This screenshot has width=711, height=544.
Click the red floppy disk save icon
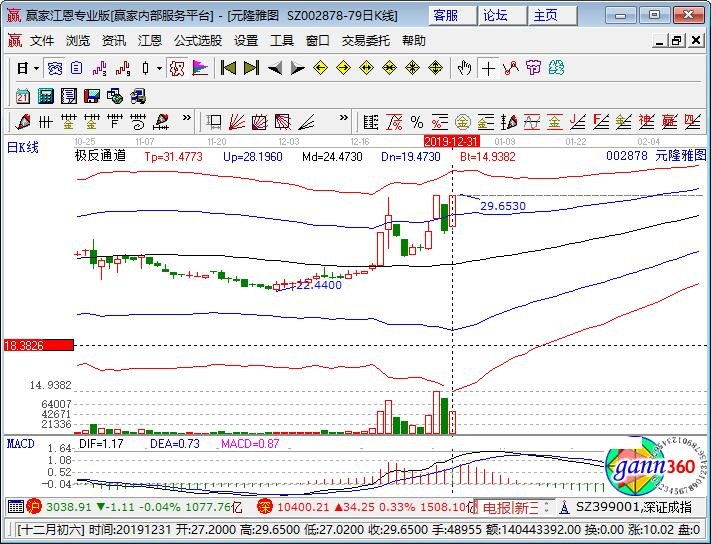pyautogui.click(x=92, y=96)
